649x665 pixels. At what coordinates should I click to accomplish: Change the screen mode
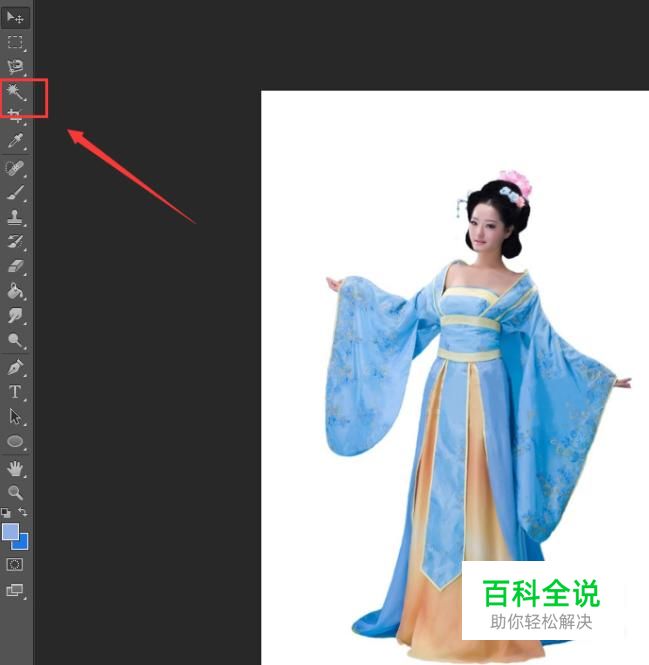pos(15,590)
